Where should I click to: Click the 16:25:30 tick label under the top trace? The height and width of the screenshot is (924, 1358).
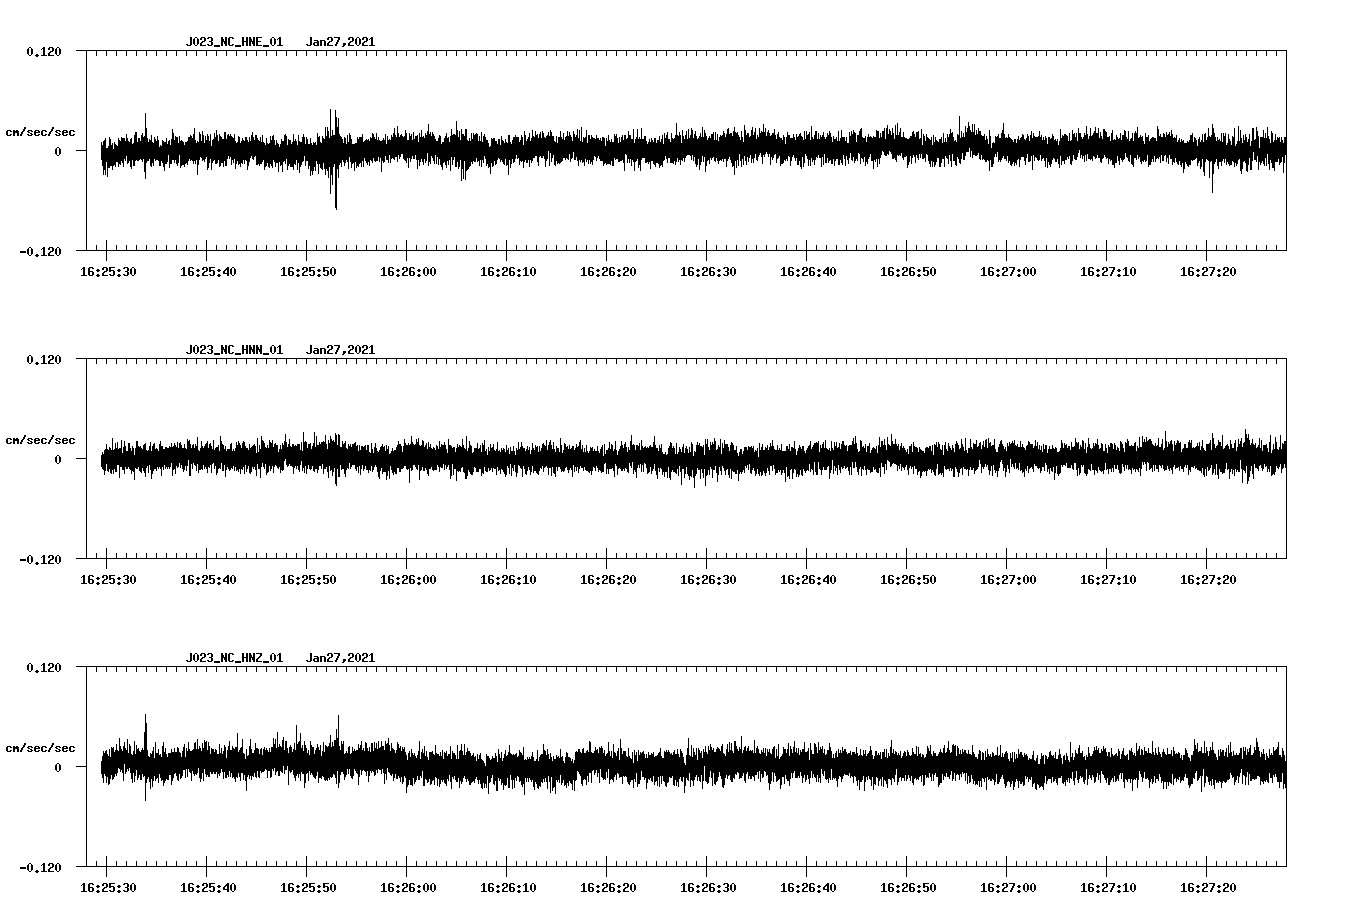[x=110, y=270]
